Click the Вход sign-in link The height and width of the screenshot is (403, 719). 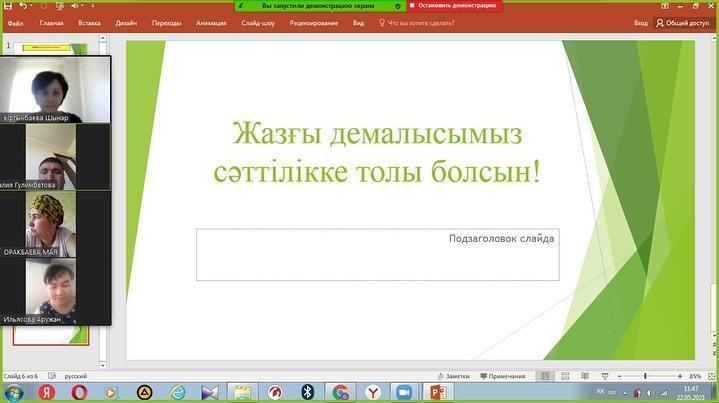pos(641,23)
